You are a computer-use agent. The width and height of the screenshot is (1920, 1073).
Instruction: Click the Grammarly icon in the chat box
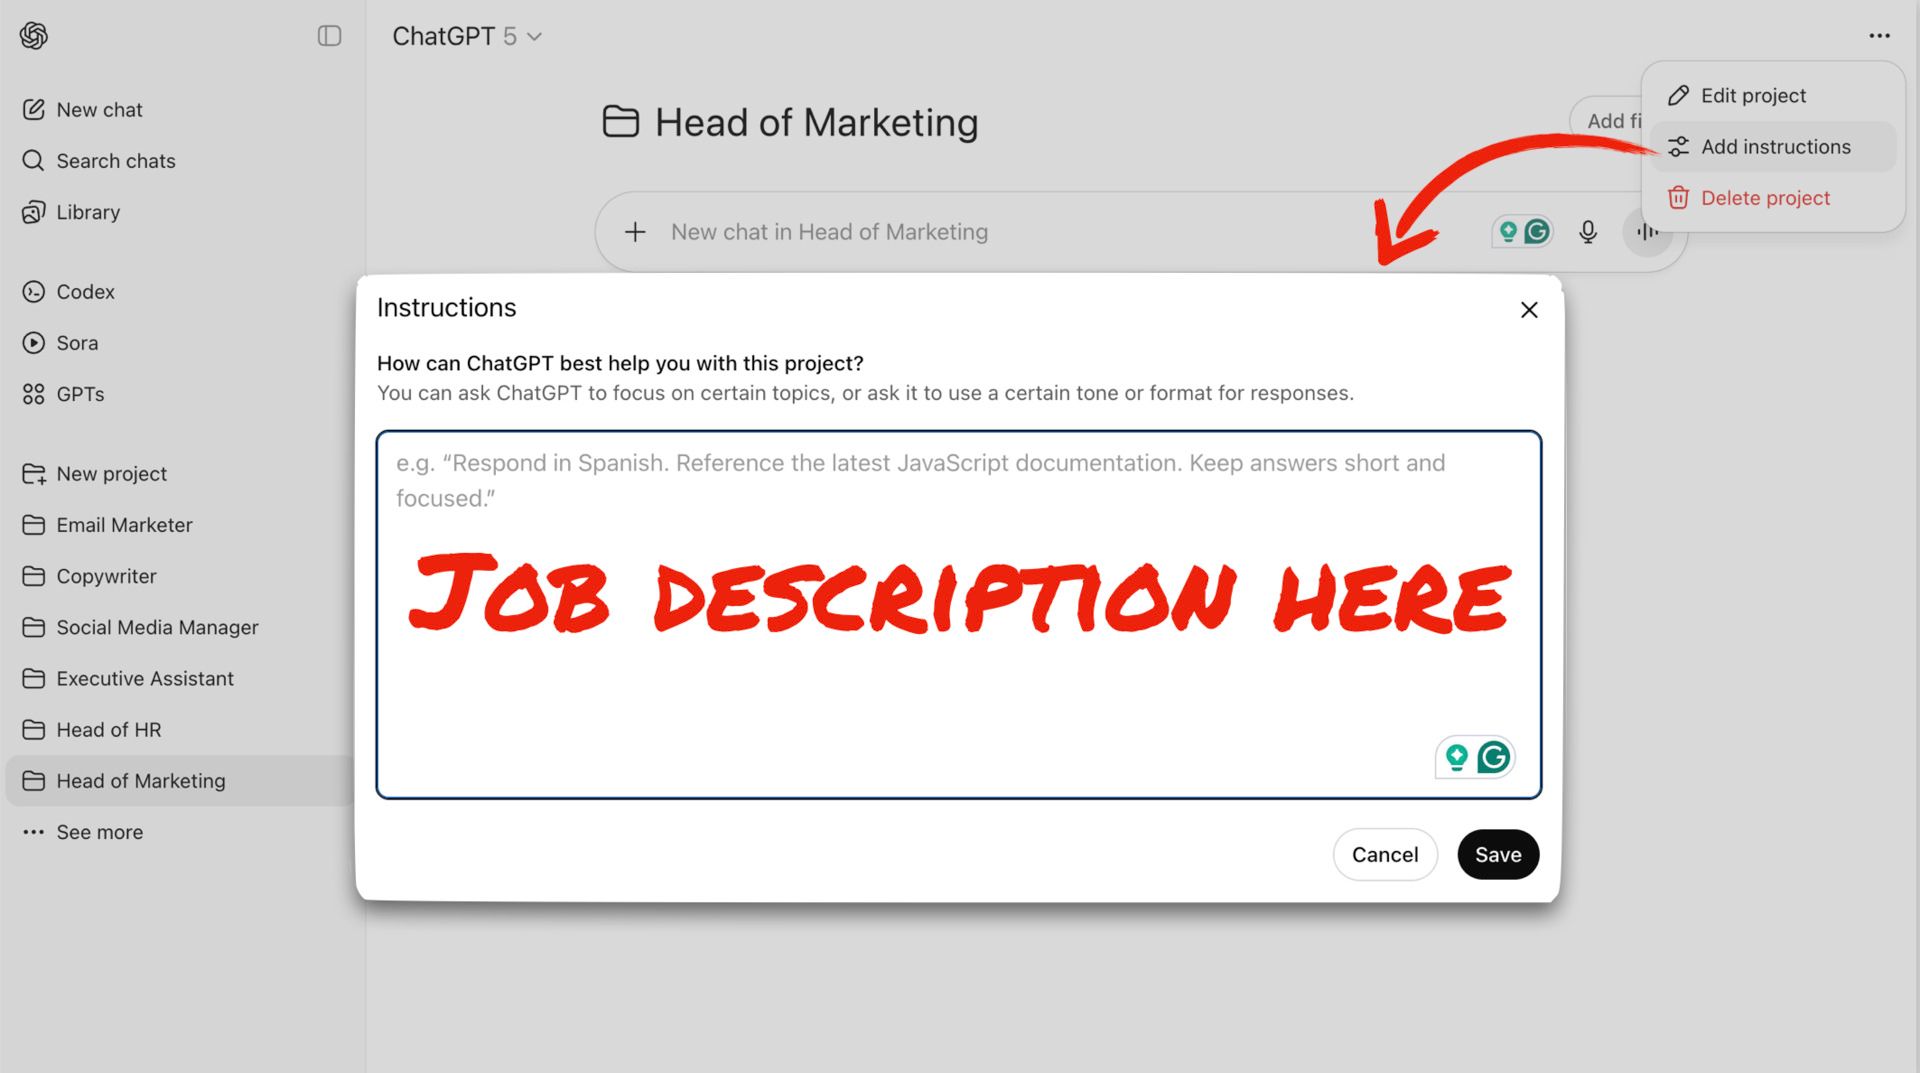point(1537,232)
